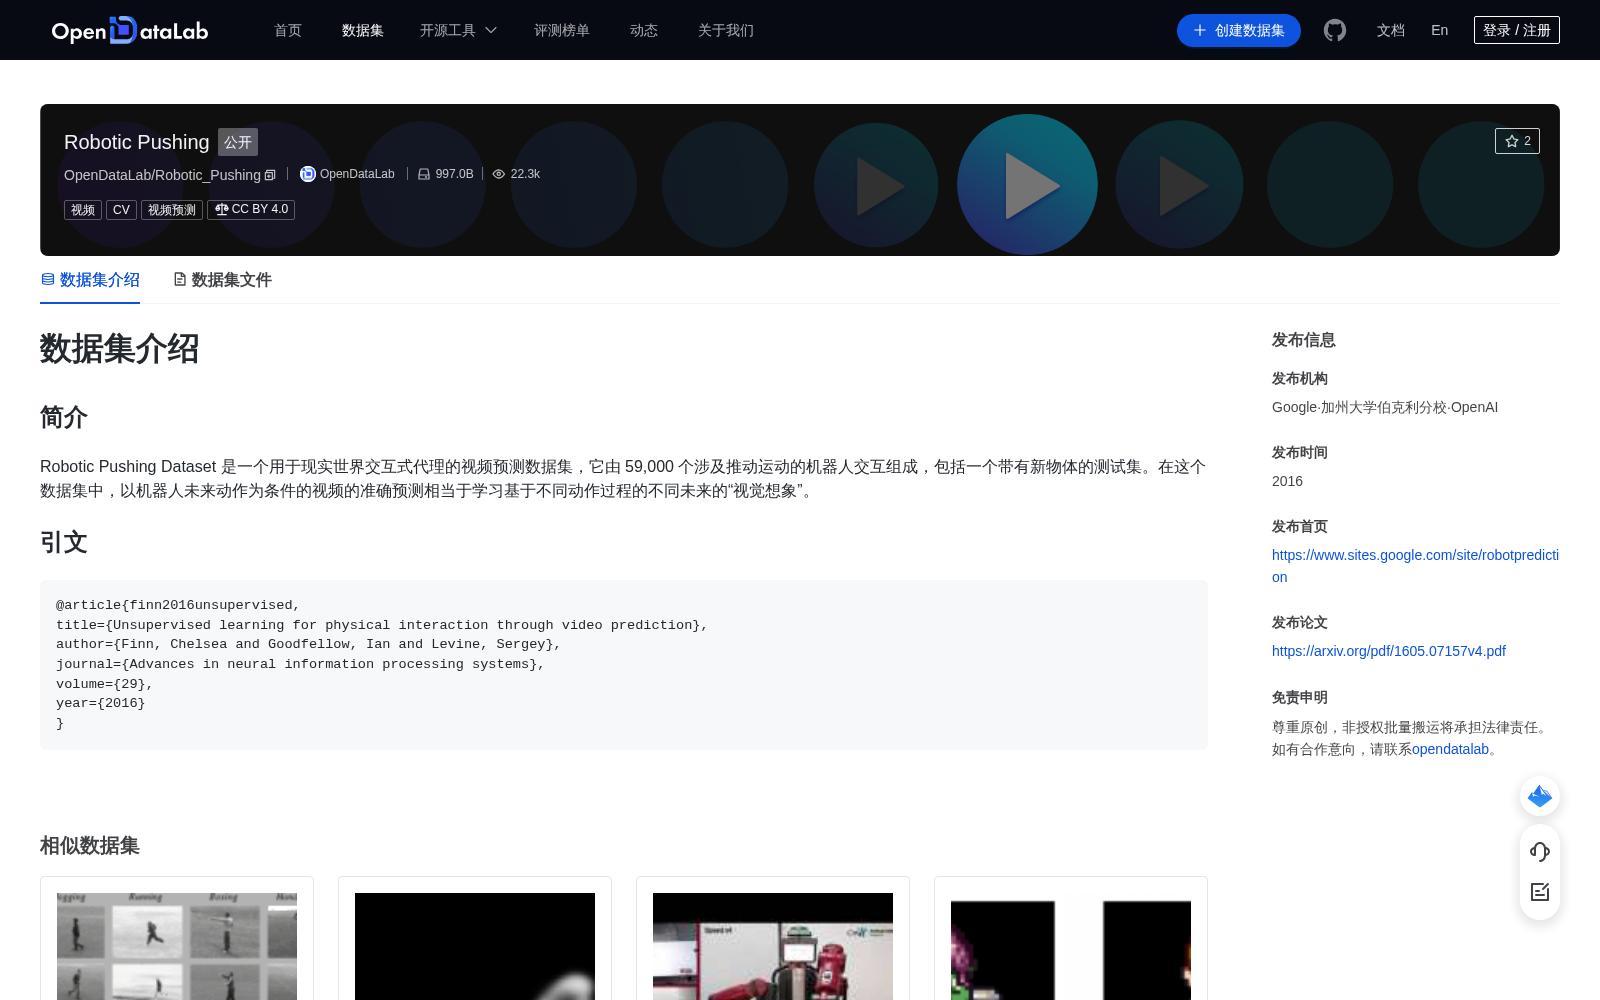Open the 数据集 navigation item

click(363, 30)
